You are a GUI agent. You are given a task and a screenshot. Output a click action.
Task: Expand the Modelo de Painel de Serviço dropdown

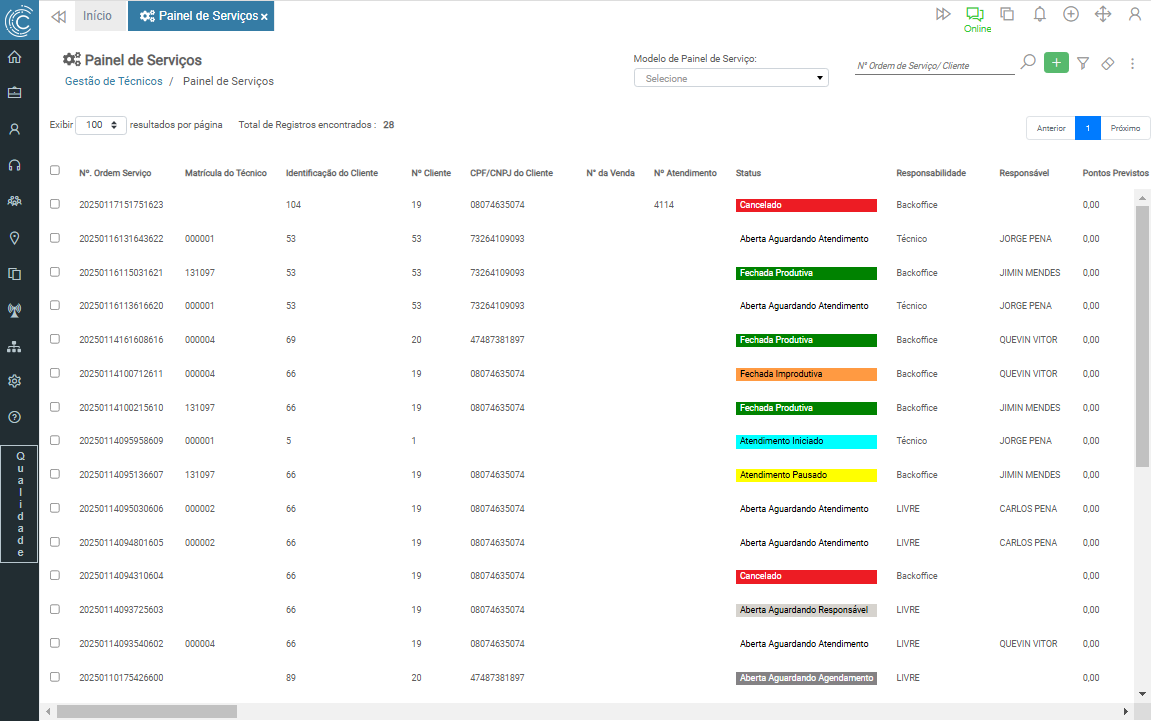731,78
